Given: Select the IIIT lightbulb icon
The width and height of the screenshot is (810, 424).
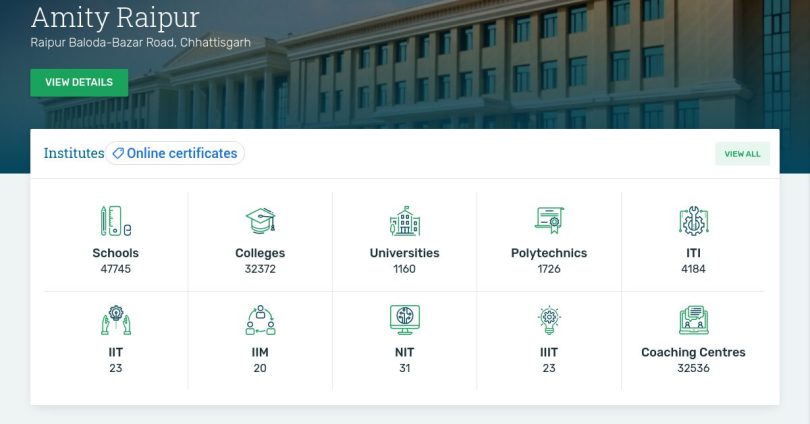Looking at the screenshot, I should 549,320.
